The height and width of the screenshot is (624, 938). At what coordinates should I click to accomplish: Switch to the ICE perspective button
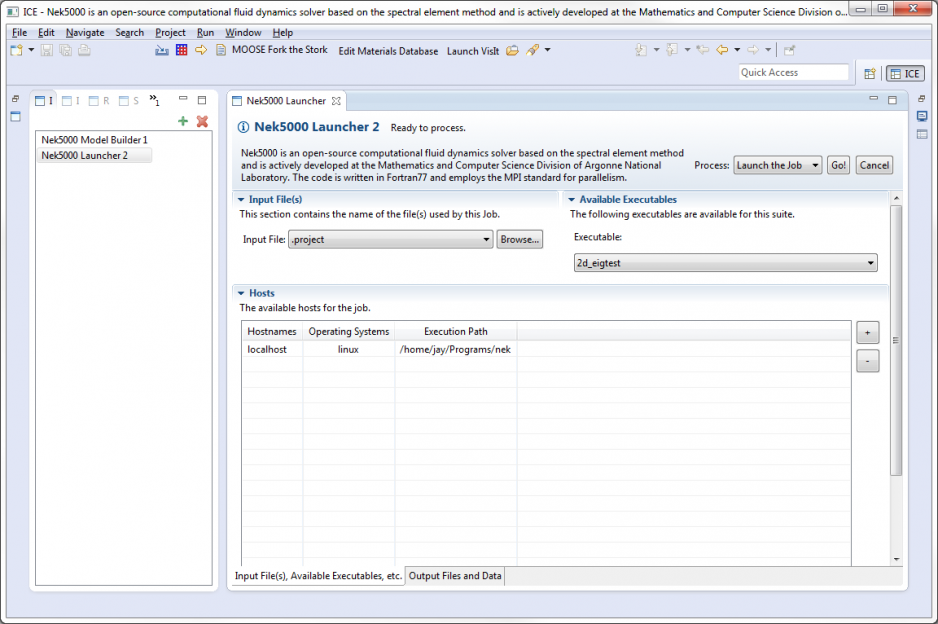905,73
